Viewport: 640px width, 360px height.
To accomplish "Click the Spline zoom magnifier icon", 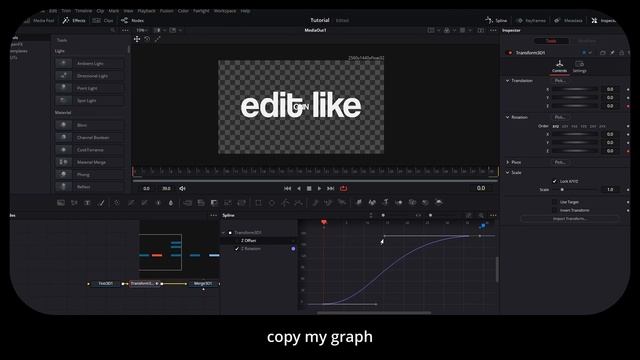I will pos(481,215).
